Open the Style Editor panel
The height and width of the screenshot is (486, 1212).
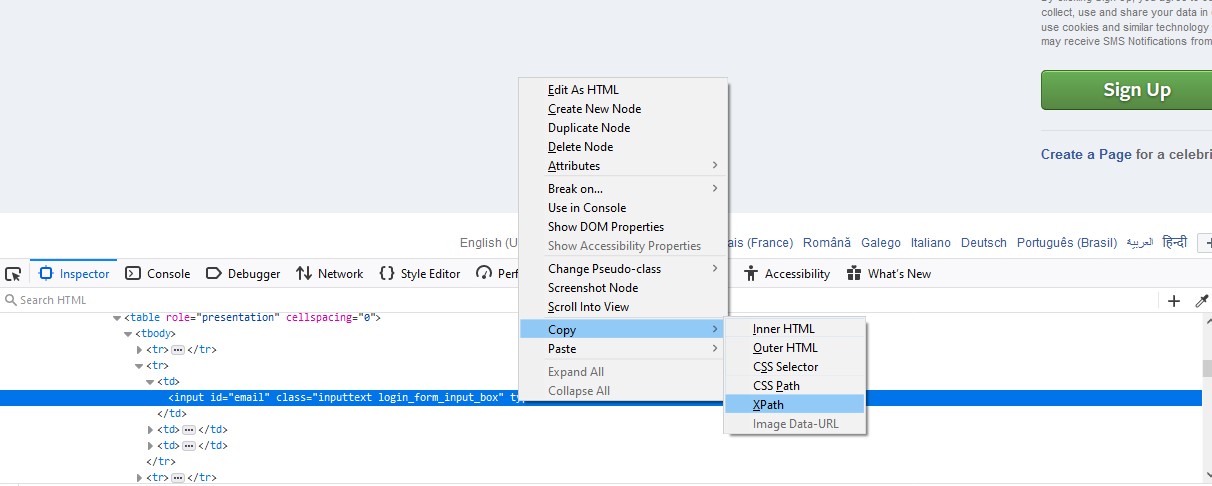coord(420,274)
